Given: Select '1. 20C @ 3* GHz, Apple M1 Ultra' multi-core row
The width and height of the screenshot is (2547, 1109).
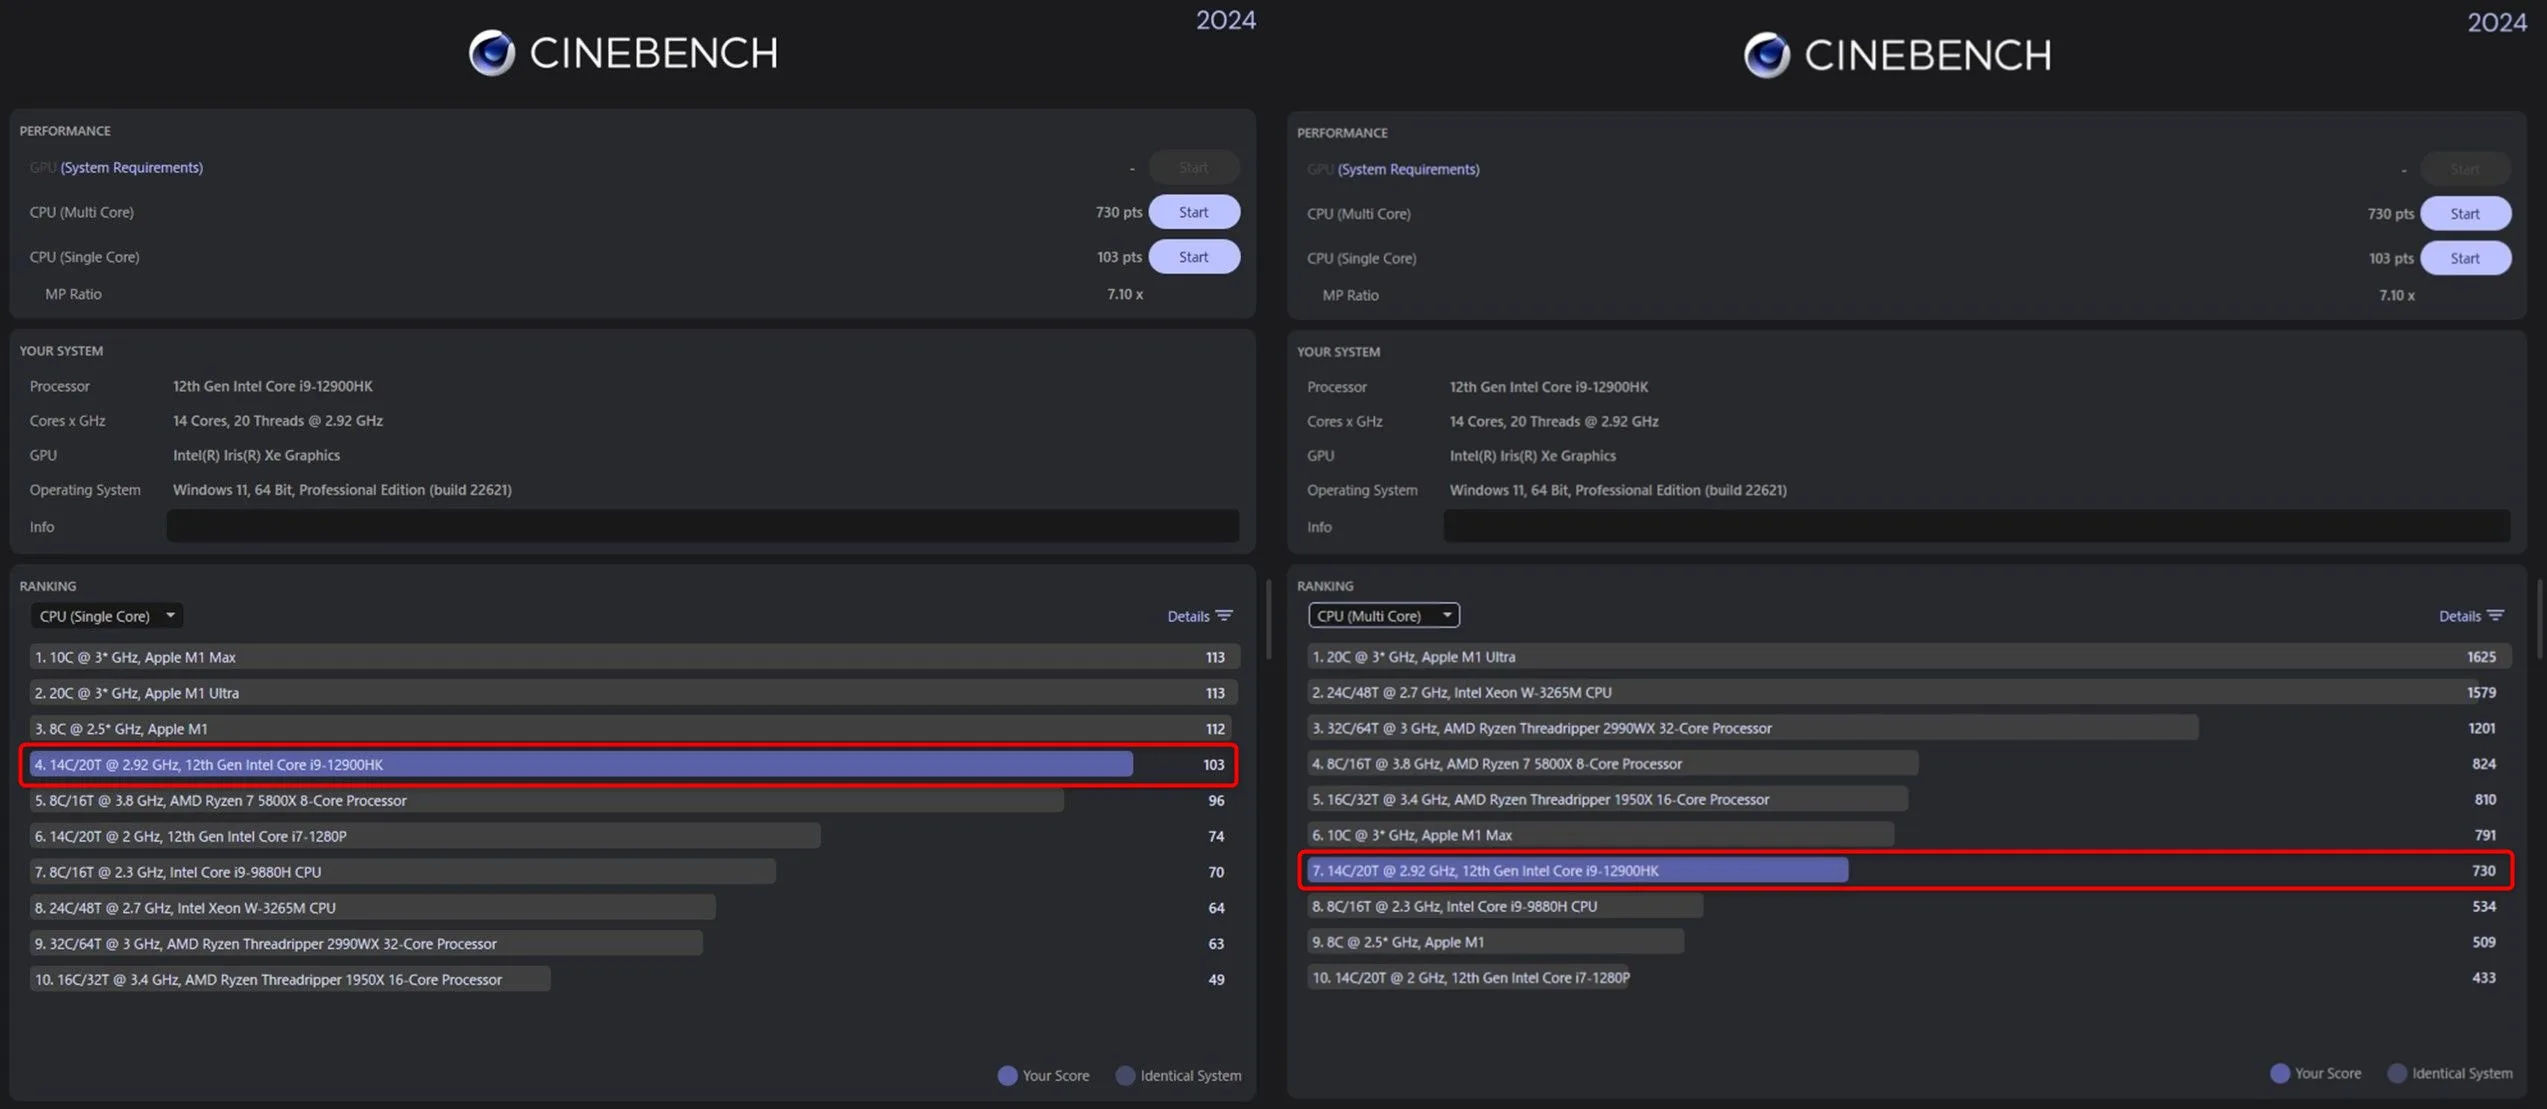Looking at the screenshot, I should tap(1909, 657).
